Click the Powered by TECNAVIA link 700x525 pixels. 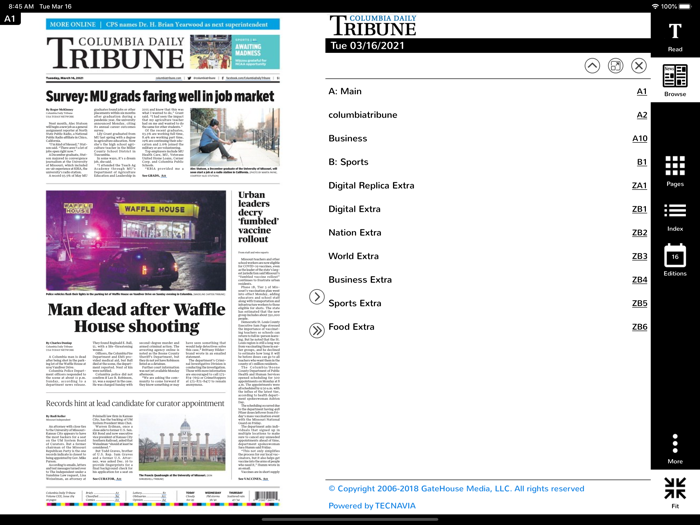(x=372, y=506)
